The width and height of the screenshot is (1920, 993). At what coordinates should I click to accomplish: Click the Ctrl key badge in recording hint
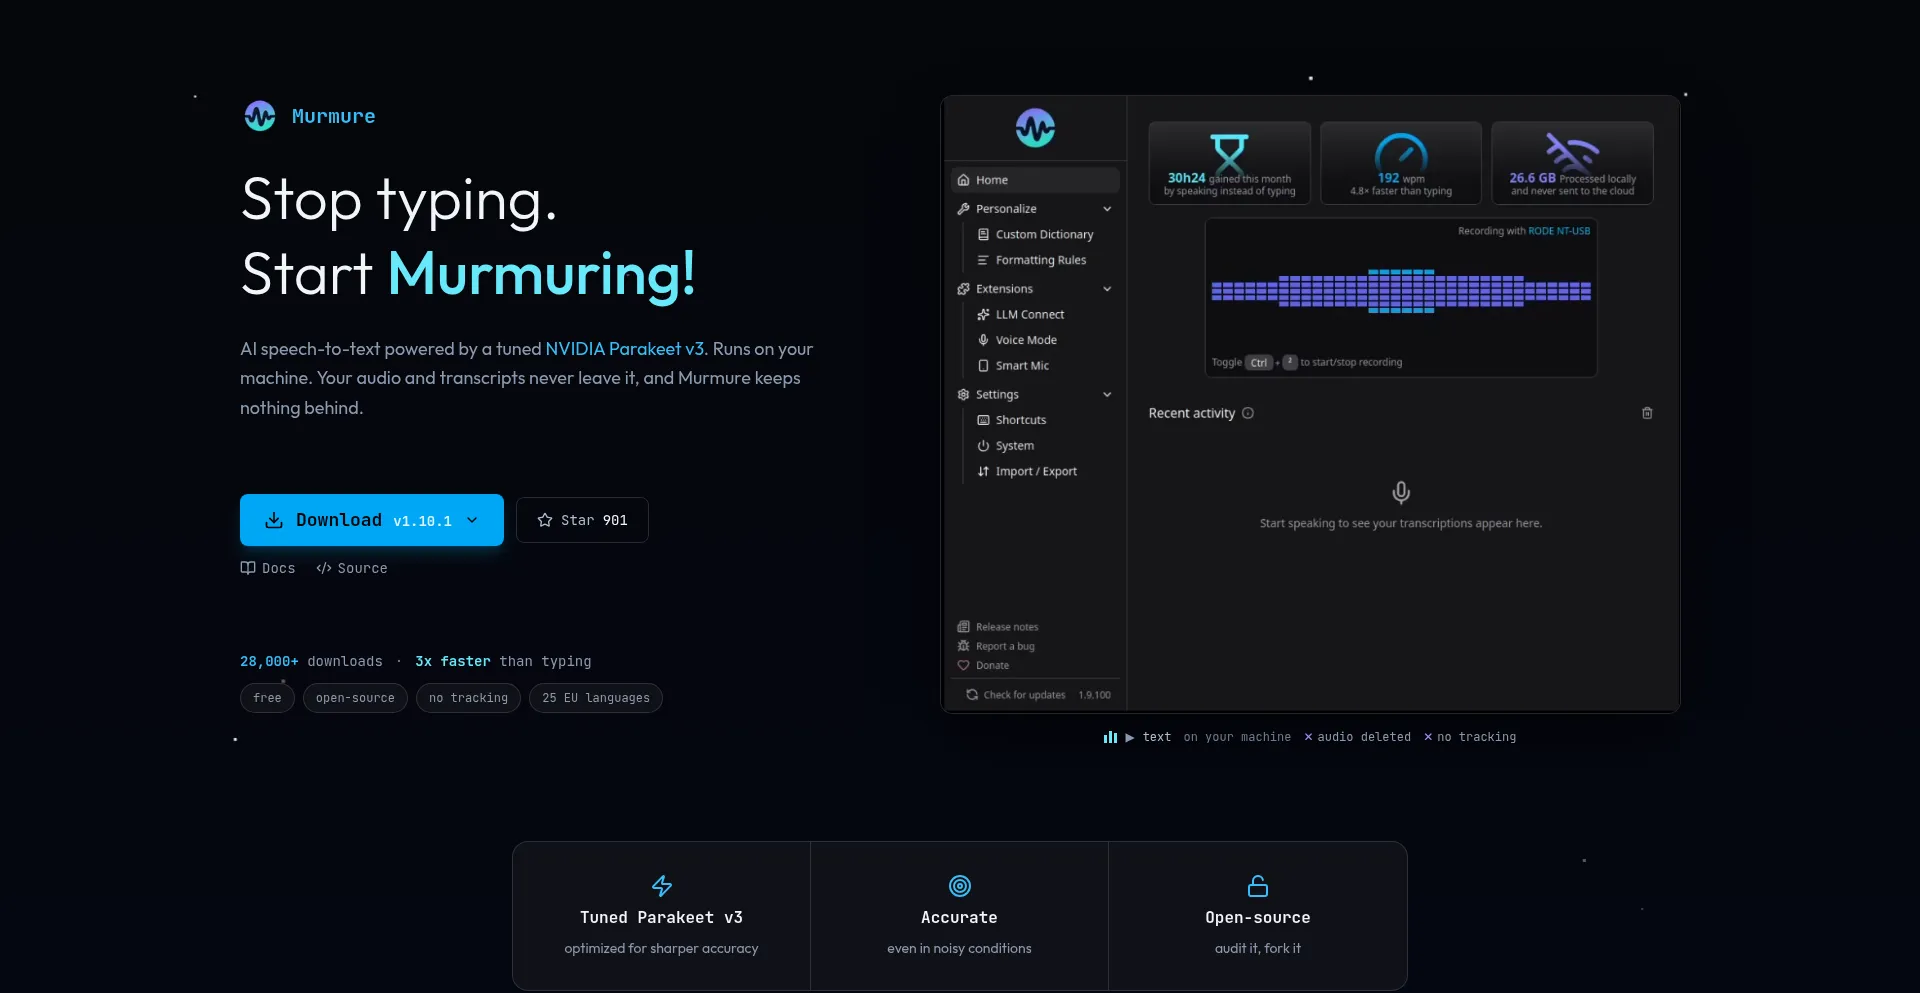(x=1259, y=363)
